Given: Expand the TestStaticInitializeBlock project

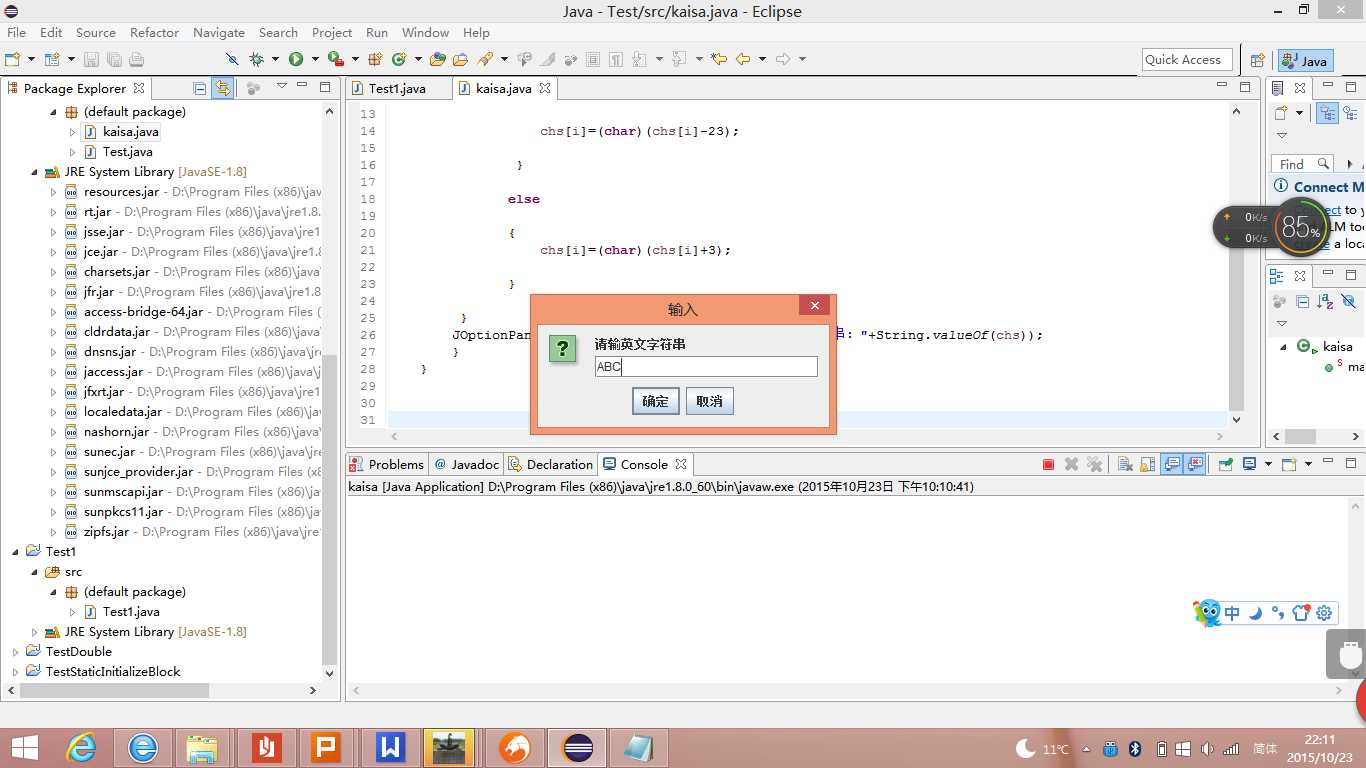Looking at the screenshot, I should pos(16,672).
